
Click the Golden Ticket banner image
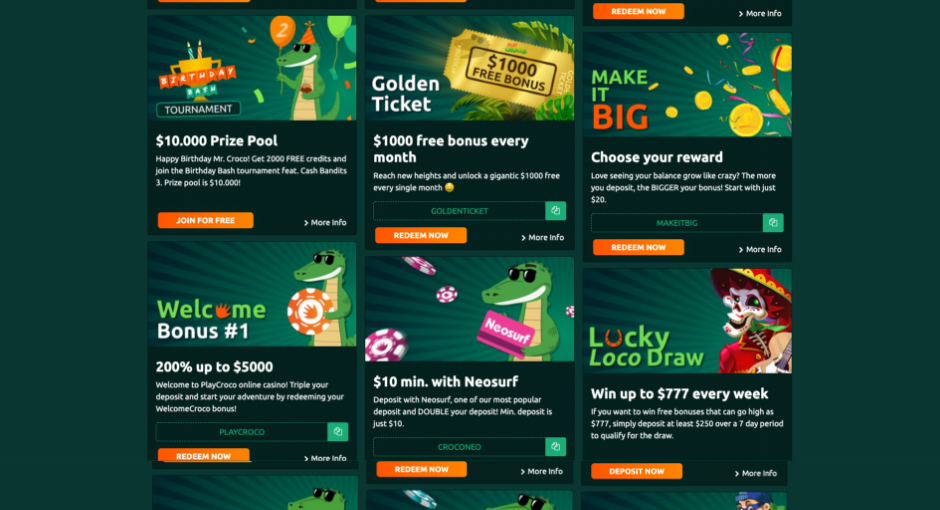coord(469,68)
